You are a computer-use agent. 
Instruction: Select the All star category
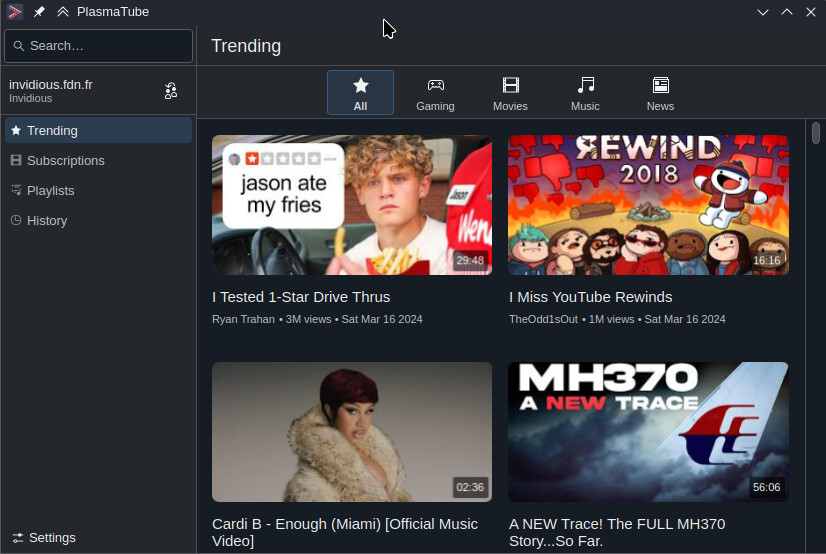pos(360,93)
